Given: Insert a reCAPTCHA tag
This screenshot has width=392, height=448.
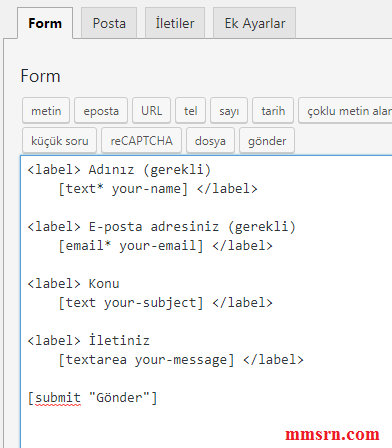Looking at the screenshot, I should [141, 141].
